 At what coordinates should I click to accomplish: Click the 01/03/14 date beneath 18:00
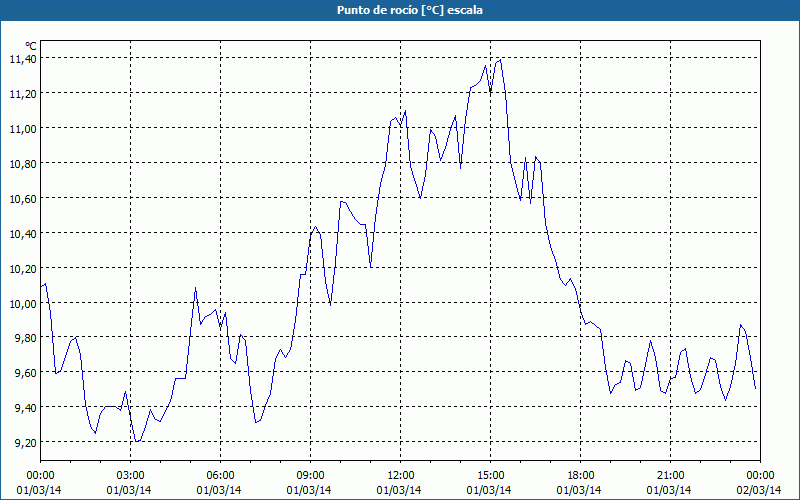[x=579, y=490]
